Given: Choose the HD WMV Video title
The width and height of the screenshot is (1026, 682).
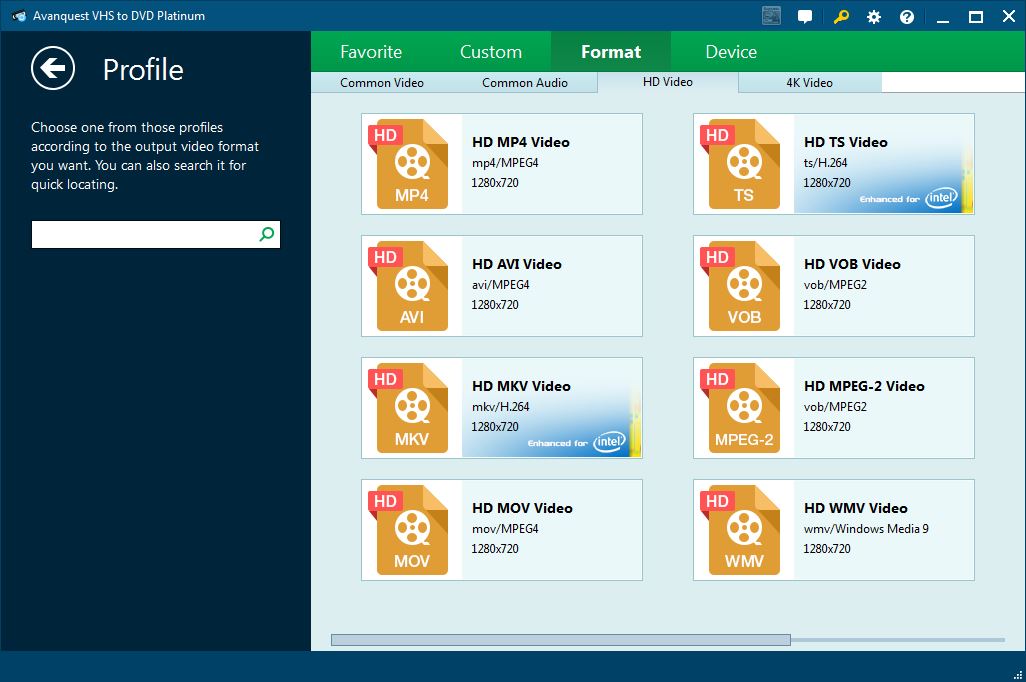Looking at the screenshot, I should [856, 508].
